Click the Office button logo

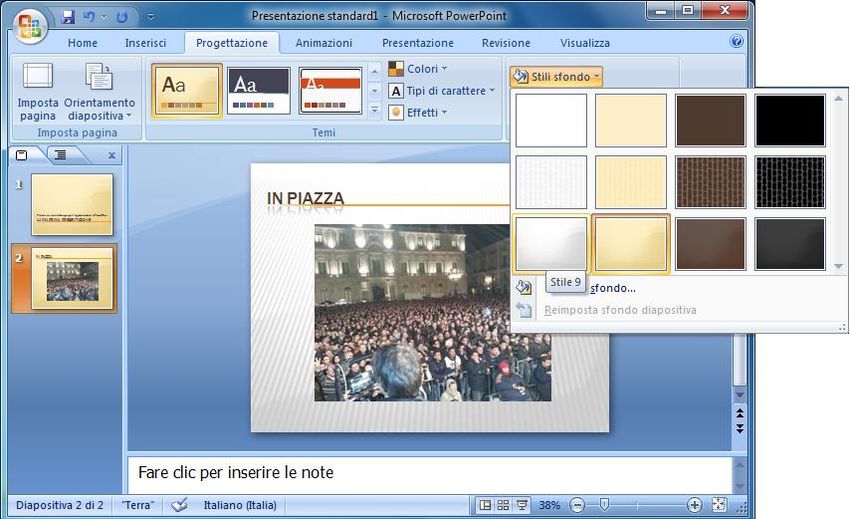pos(28,24)
